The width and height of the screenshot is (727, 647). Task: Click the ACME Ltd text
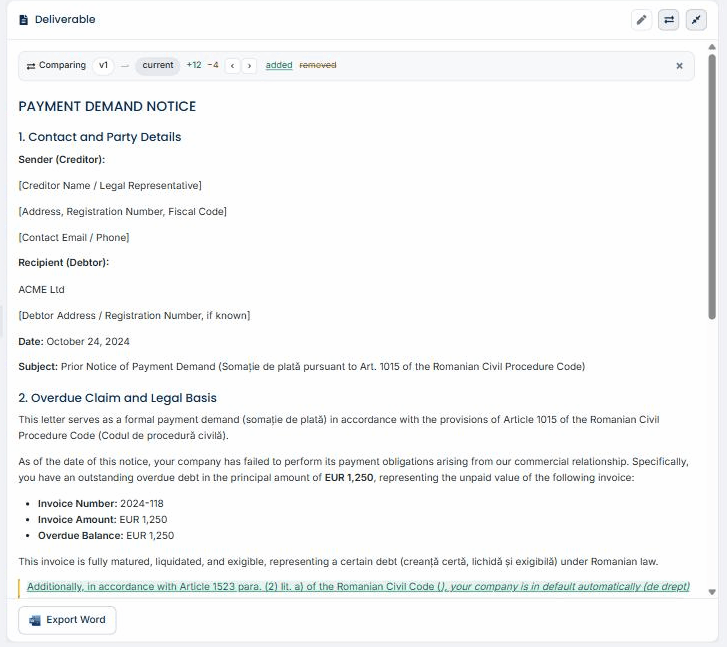pyautogui.click(x=41, y=289)
